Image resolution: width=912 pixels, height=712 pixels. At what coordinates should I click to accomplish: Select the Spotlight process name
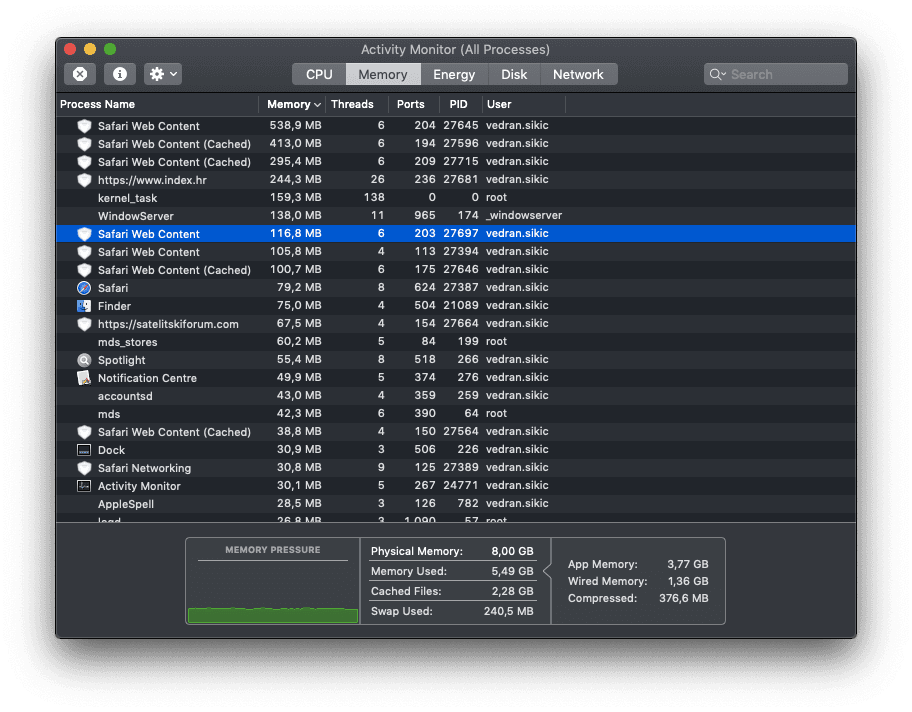(122, 360)
